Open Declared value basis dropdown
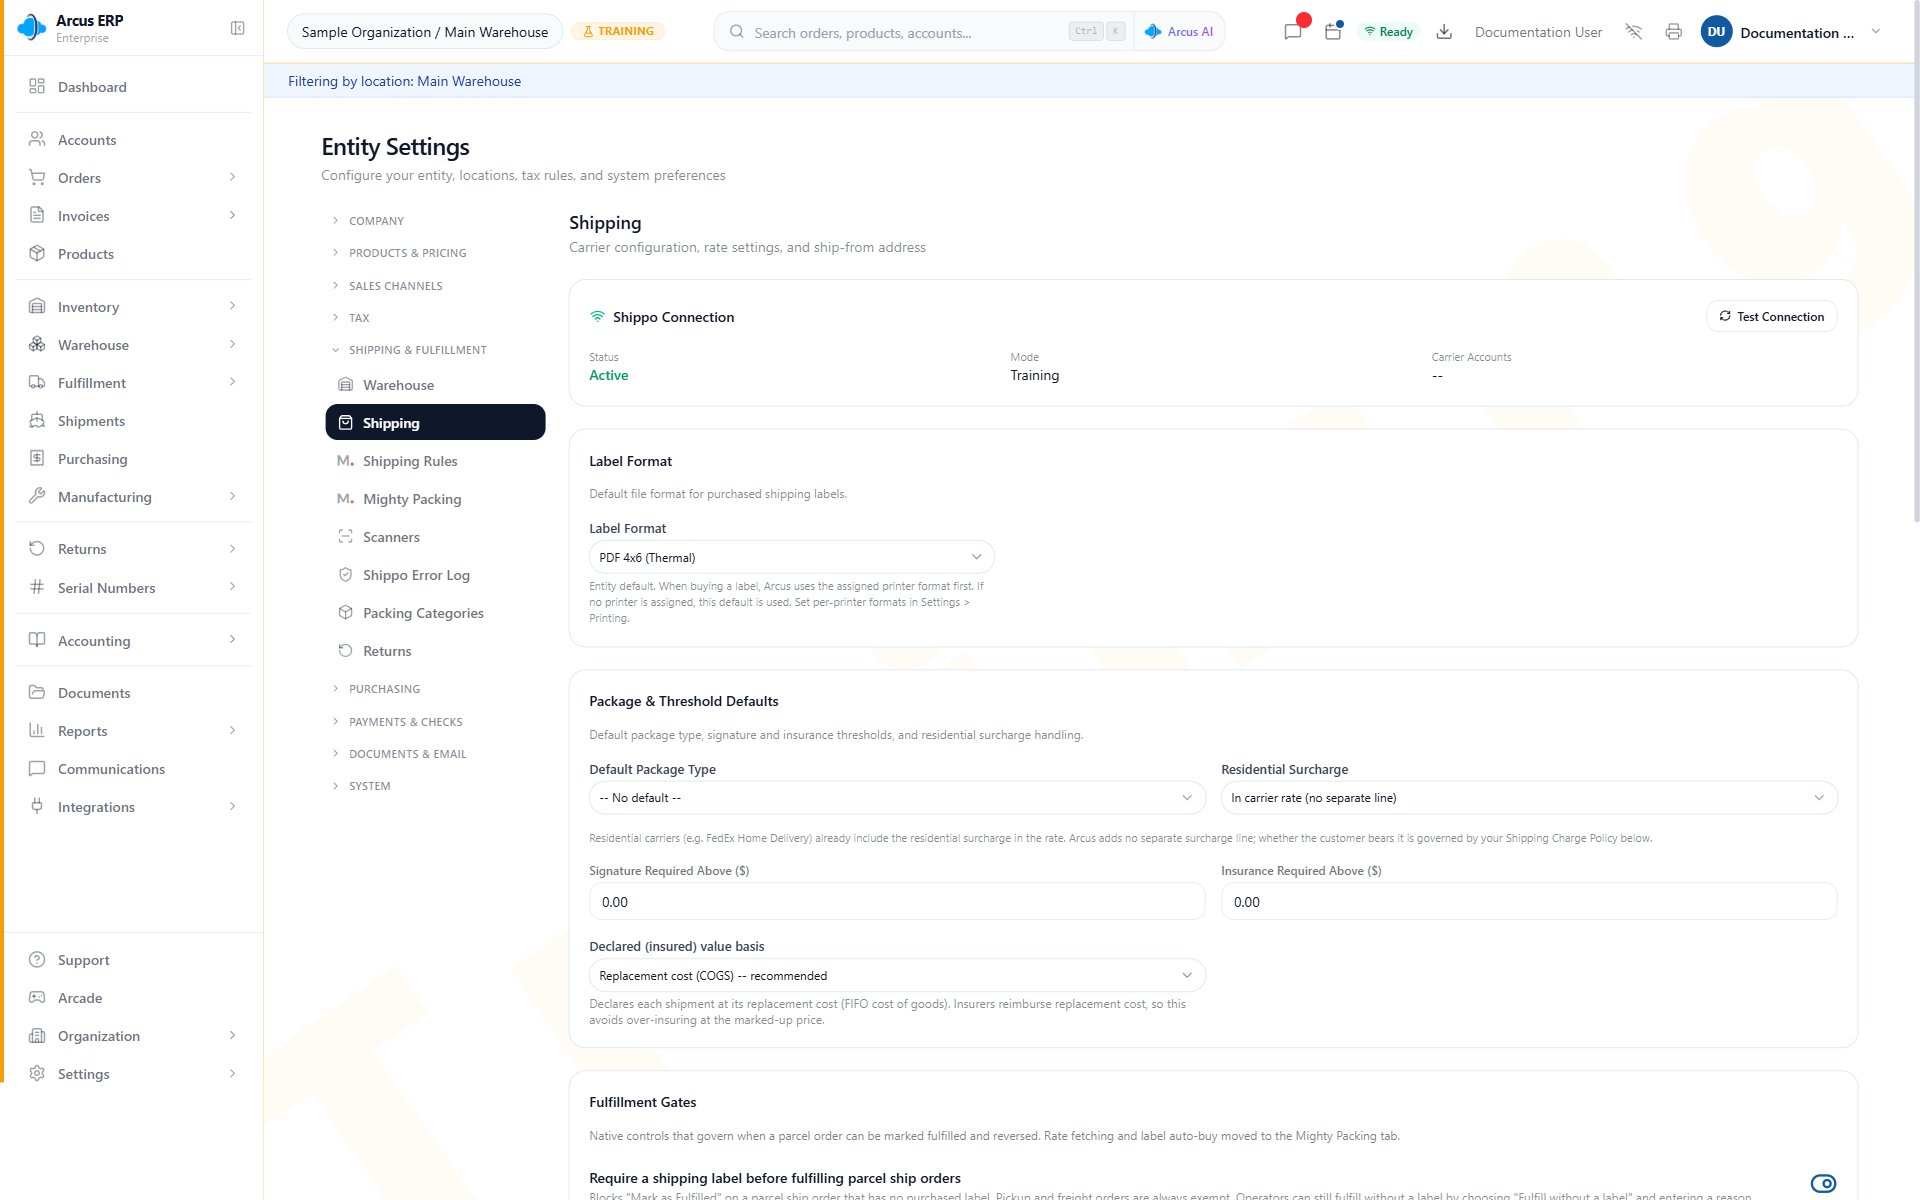Image resolution: width=1920 pixels, height=1200 pixels. 897,976
